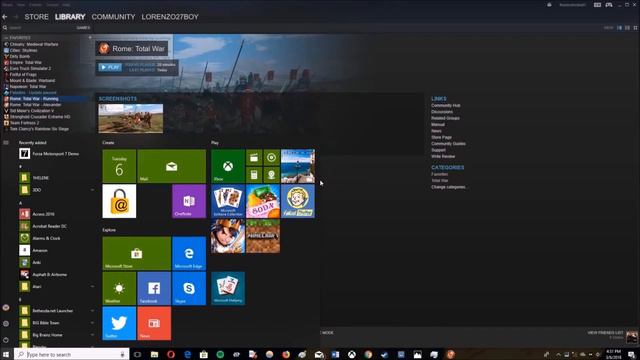The height and width of the screenshot is (360, 640).
Task: Launch Microsoft Solitaire Collection tile
Action: click(228, 201)
